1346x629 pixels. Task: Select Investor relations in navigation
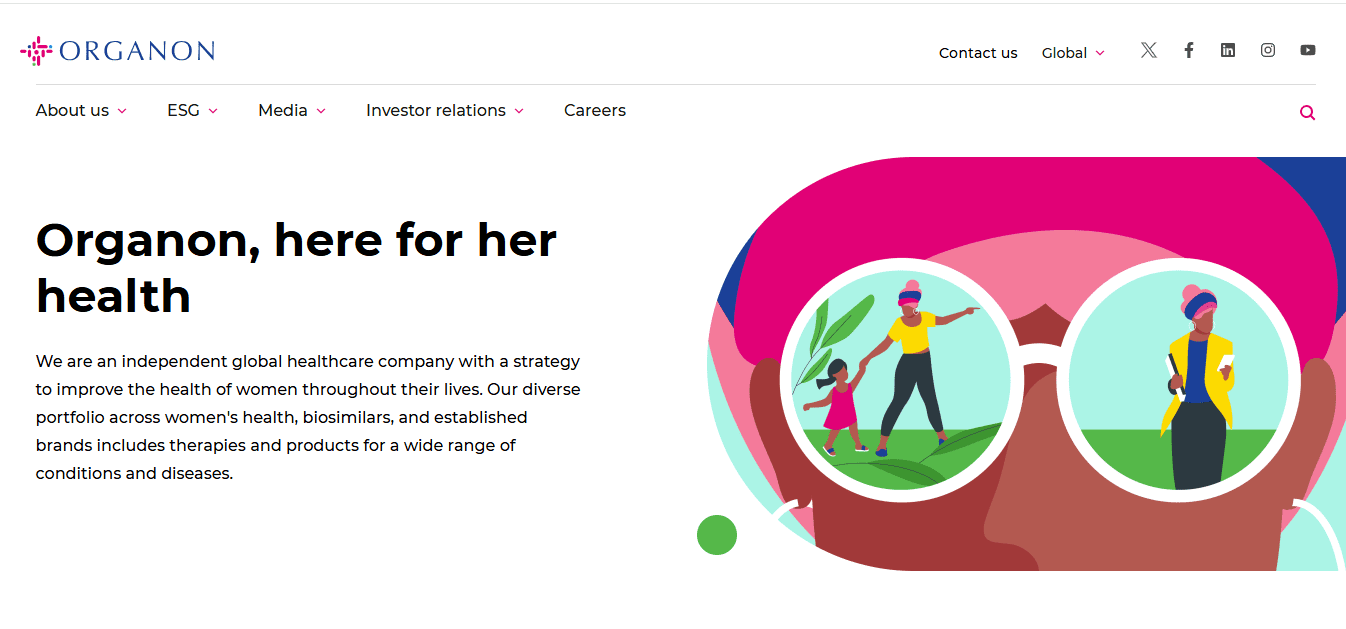[x=436, y=111]
